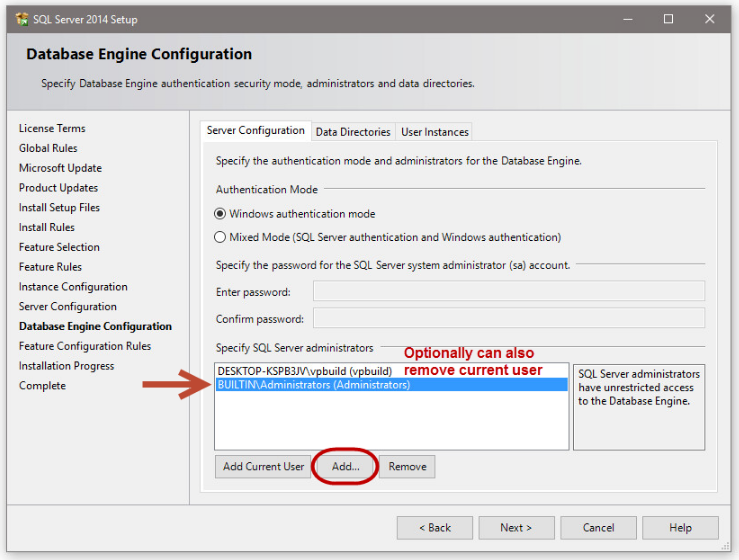739x560 pixels.
Task: Switch to the Data Directories tab
Action: pos(353,132)
